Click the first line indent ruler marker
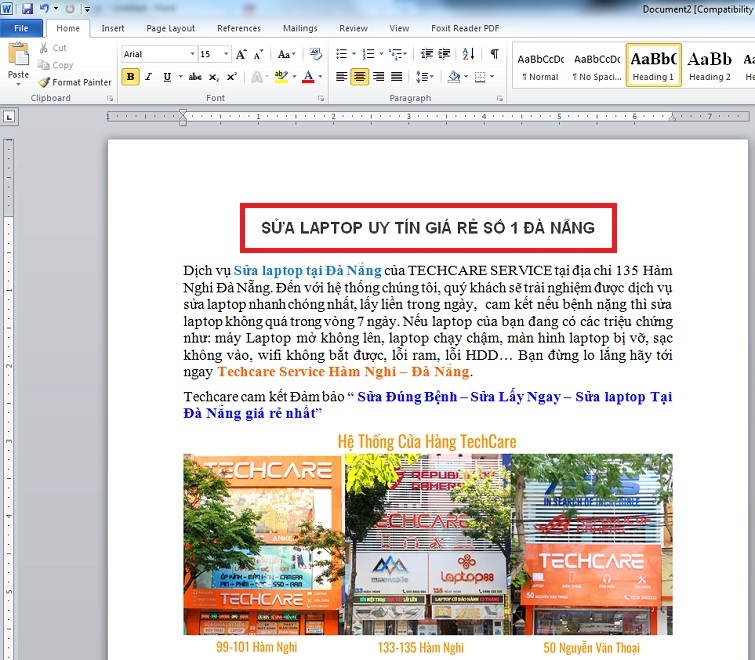The image size is (755, 660). point(183,113)
